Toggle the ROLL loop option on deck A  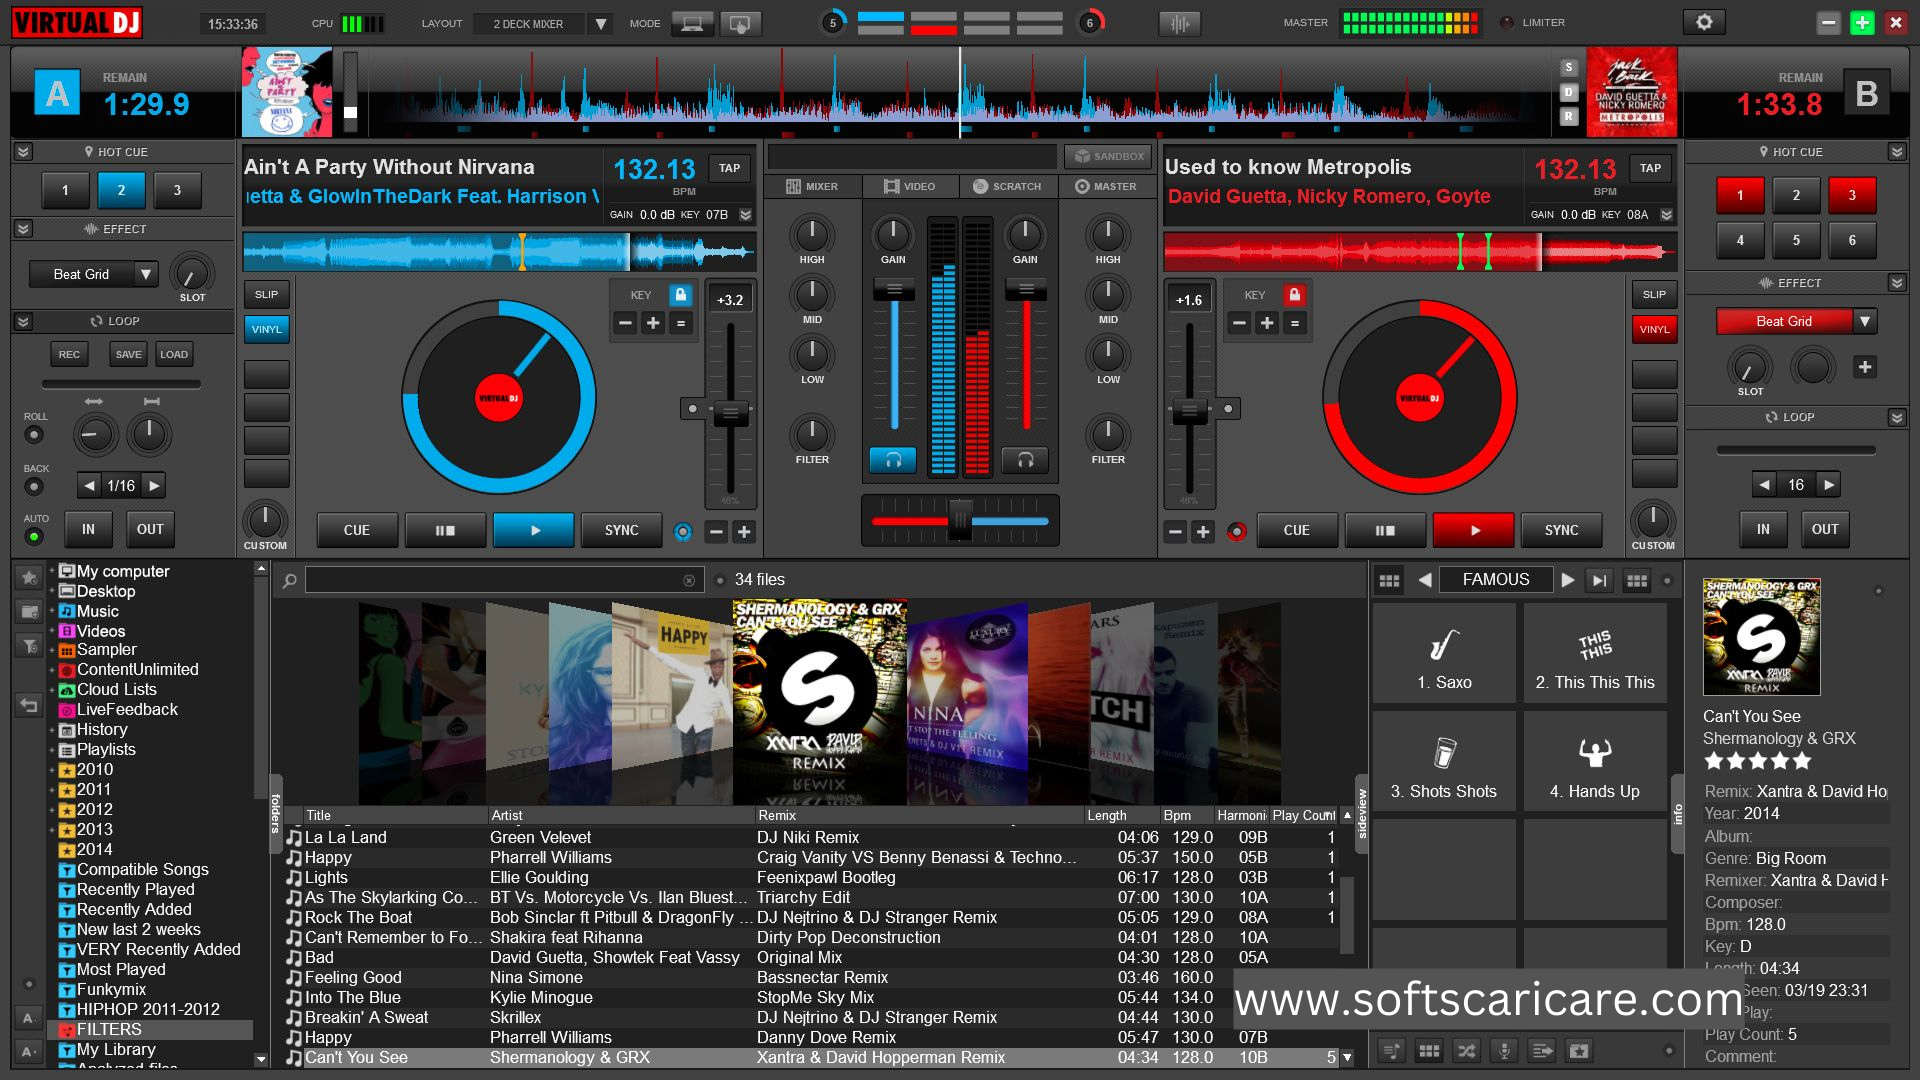coord(34,435)
